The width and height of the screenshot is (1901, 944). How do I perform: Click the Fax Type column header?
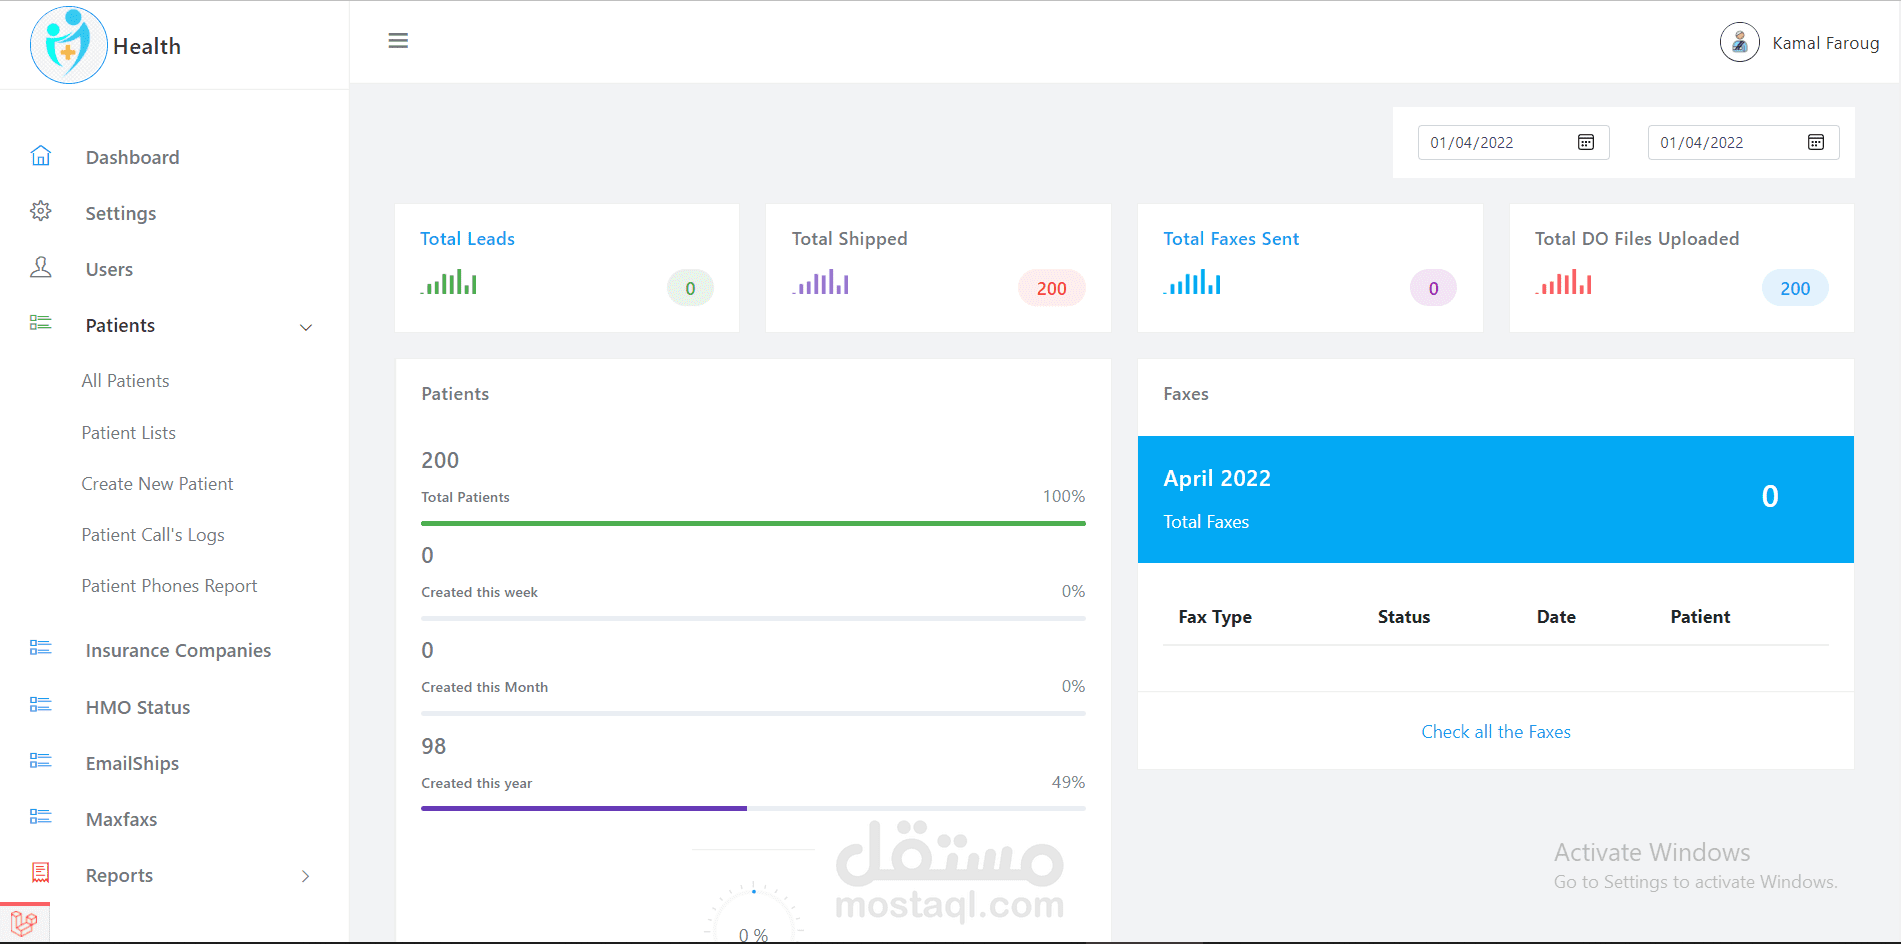point(1215,617)
